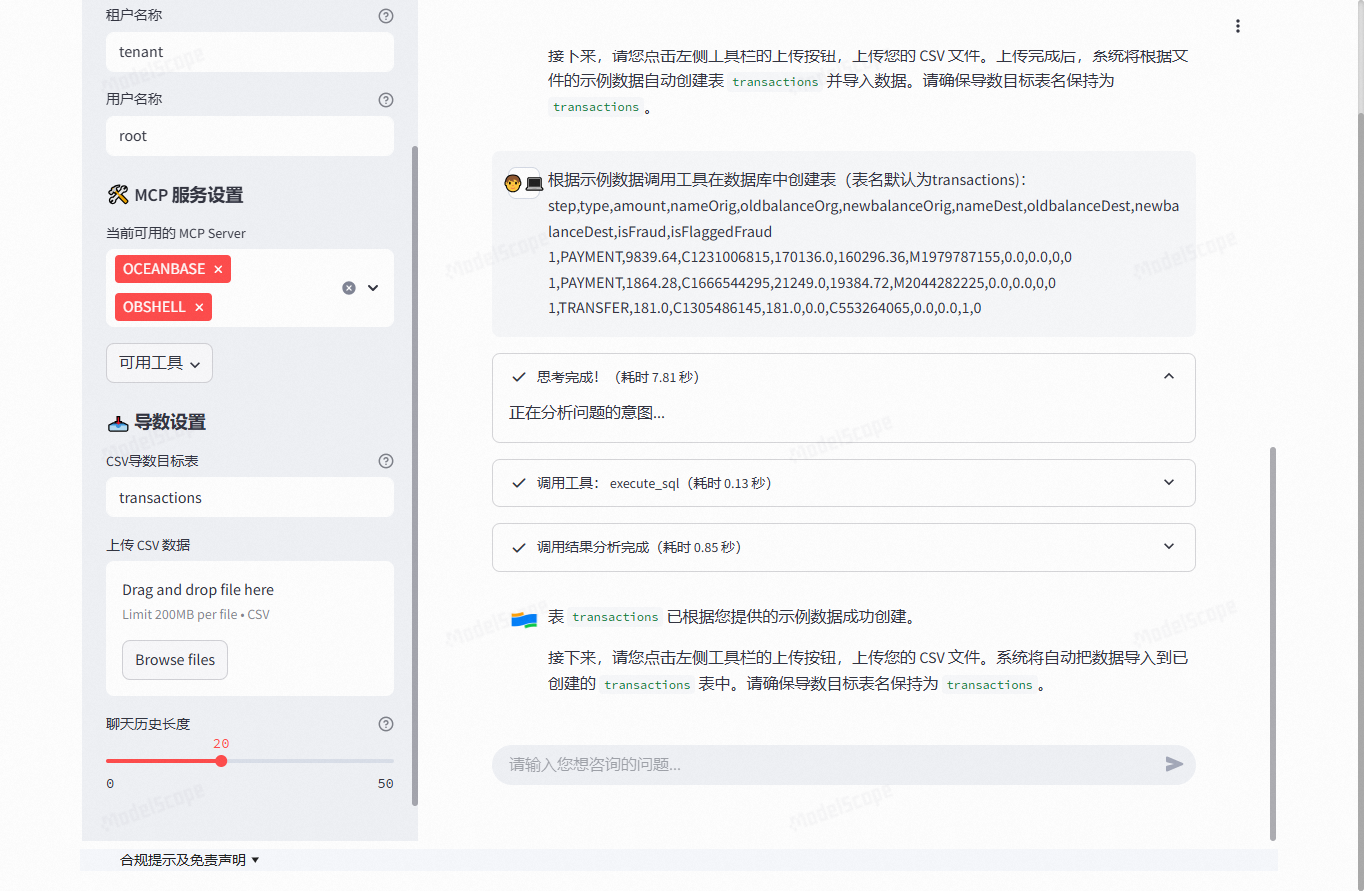1364x891 pixels.
Task: Click the chat question input box
Action: (800, 764)
